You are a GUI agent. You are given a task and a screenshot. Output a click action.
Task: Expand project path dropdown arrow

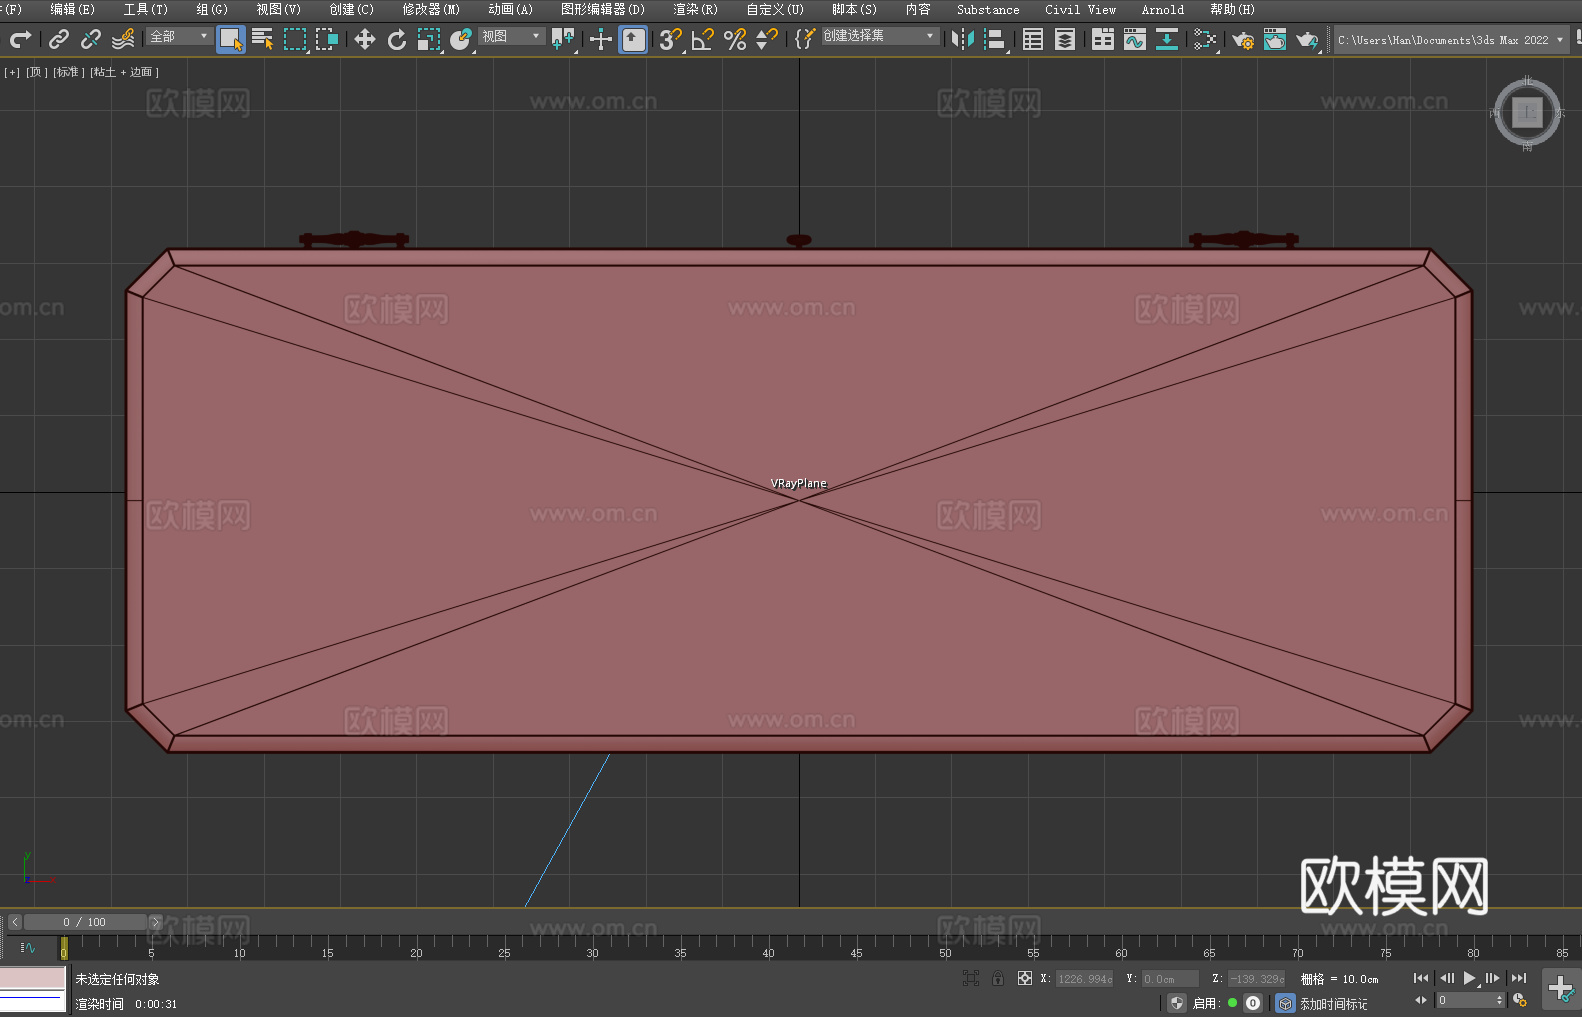1559,40
